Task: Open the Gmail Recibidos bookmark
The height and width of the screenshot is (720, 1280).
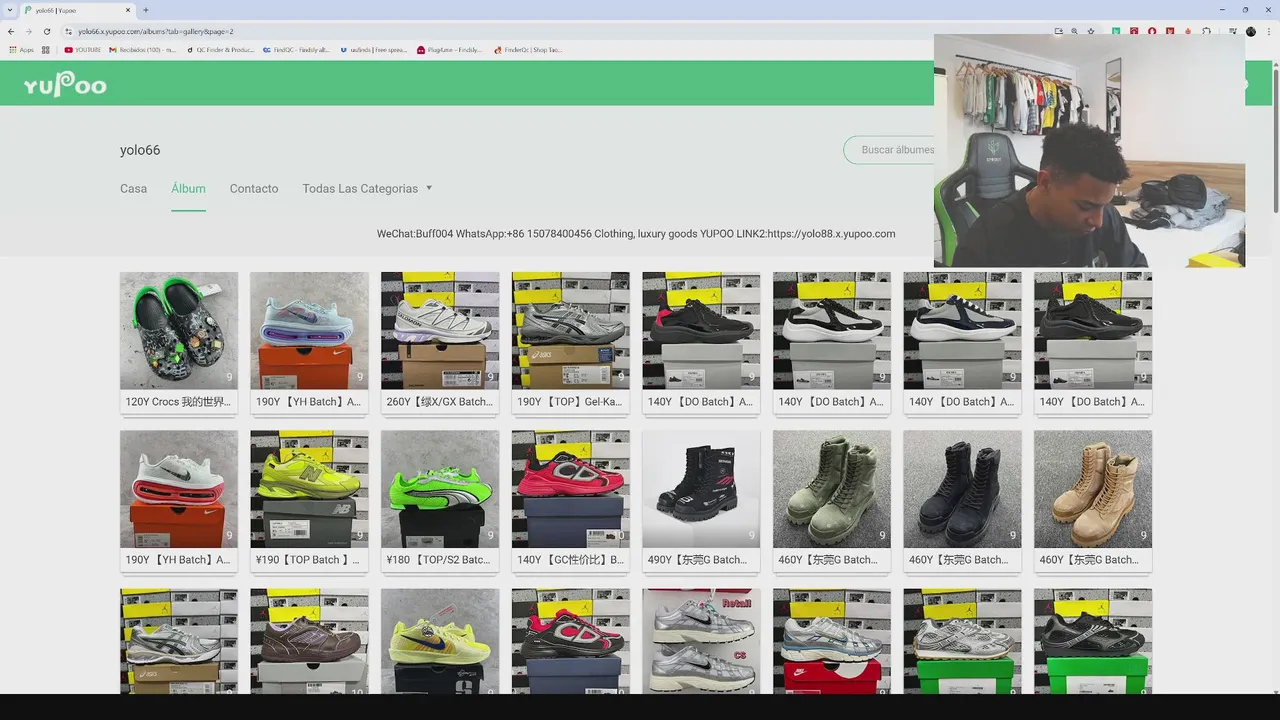Action: pyautogui.click(x=142, y=49)
